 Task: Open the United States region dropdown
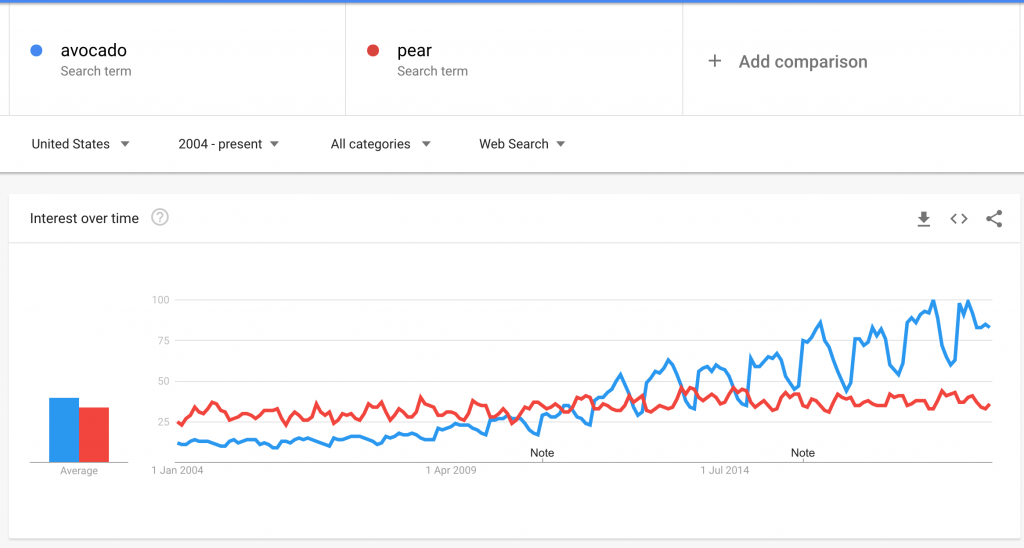(x=80, y=144)
